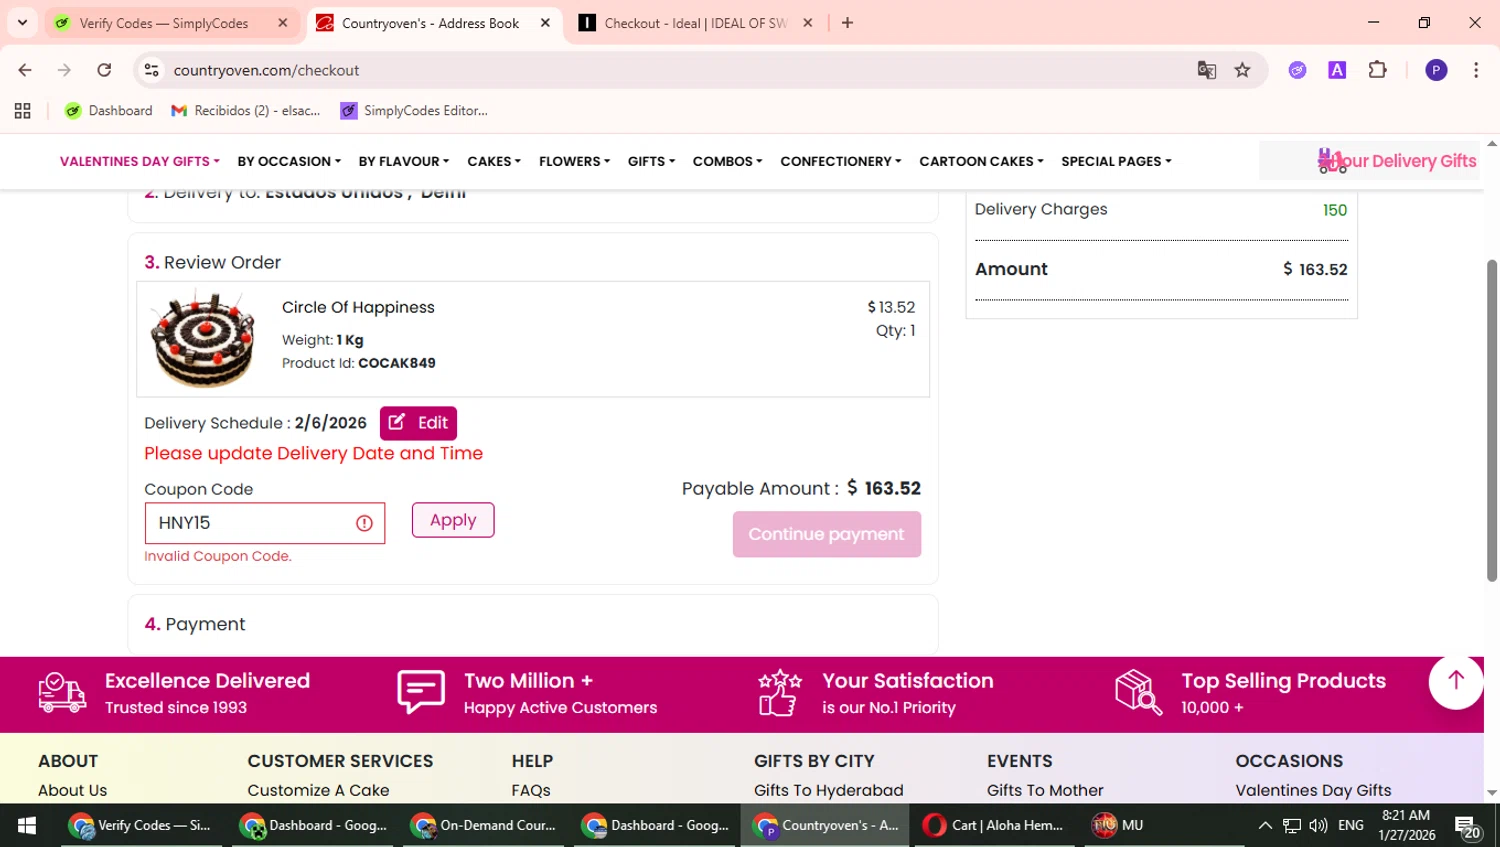Click the scroll-to-top arrow button
1500x847 pixels.
[x=1456, y=681]
